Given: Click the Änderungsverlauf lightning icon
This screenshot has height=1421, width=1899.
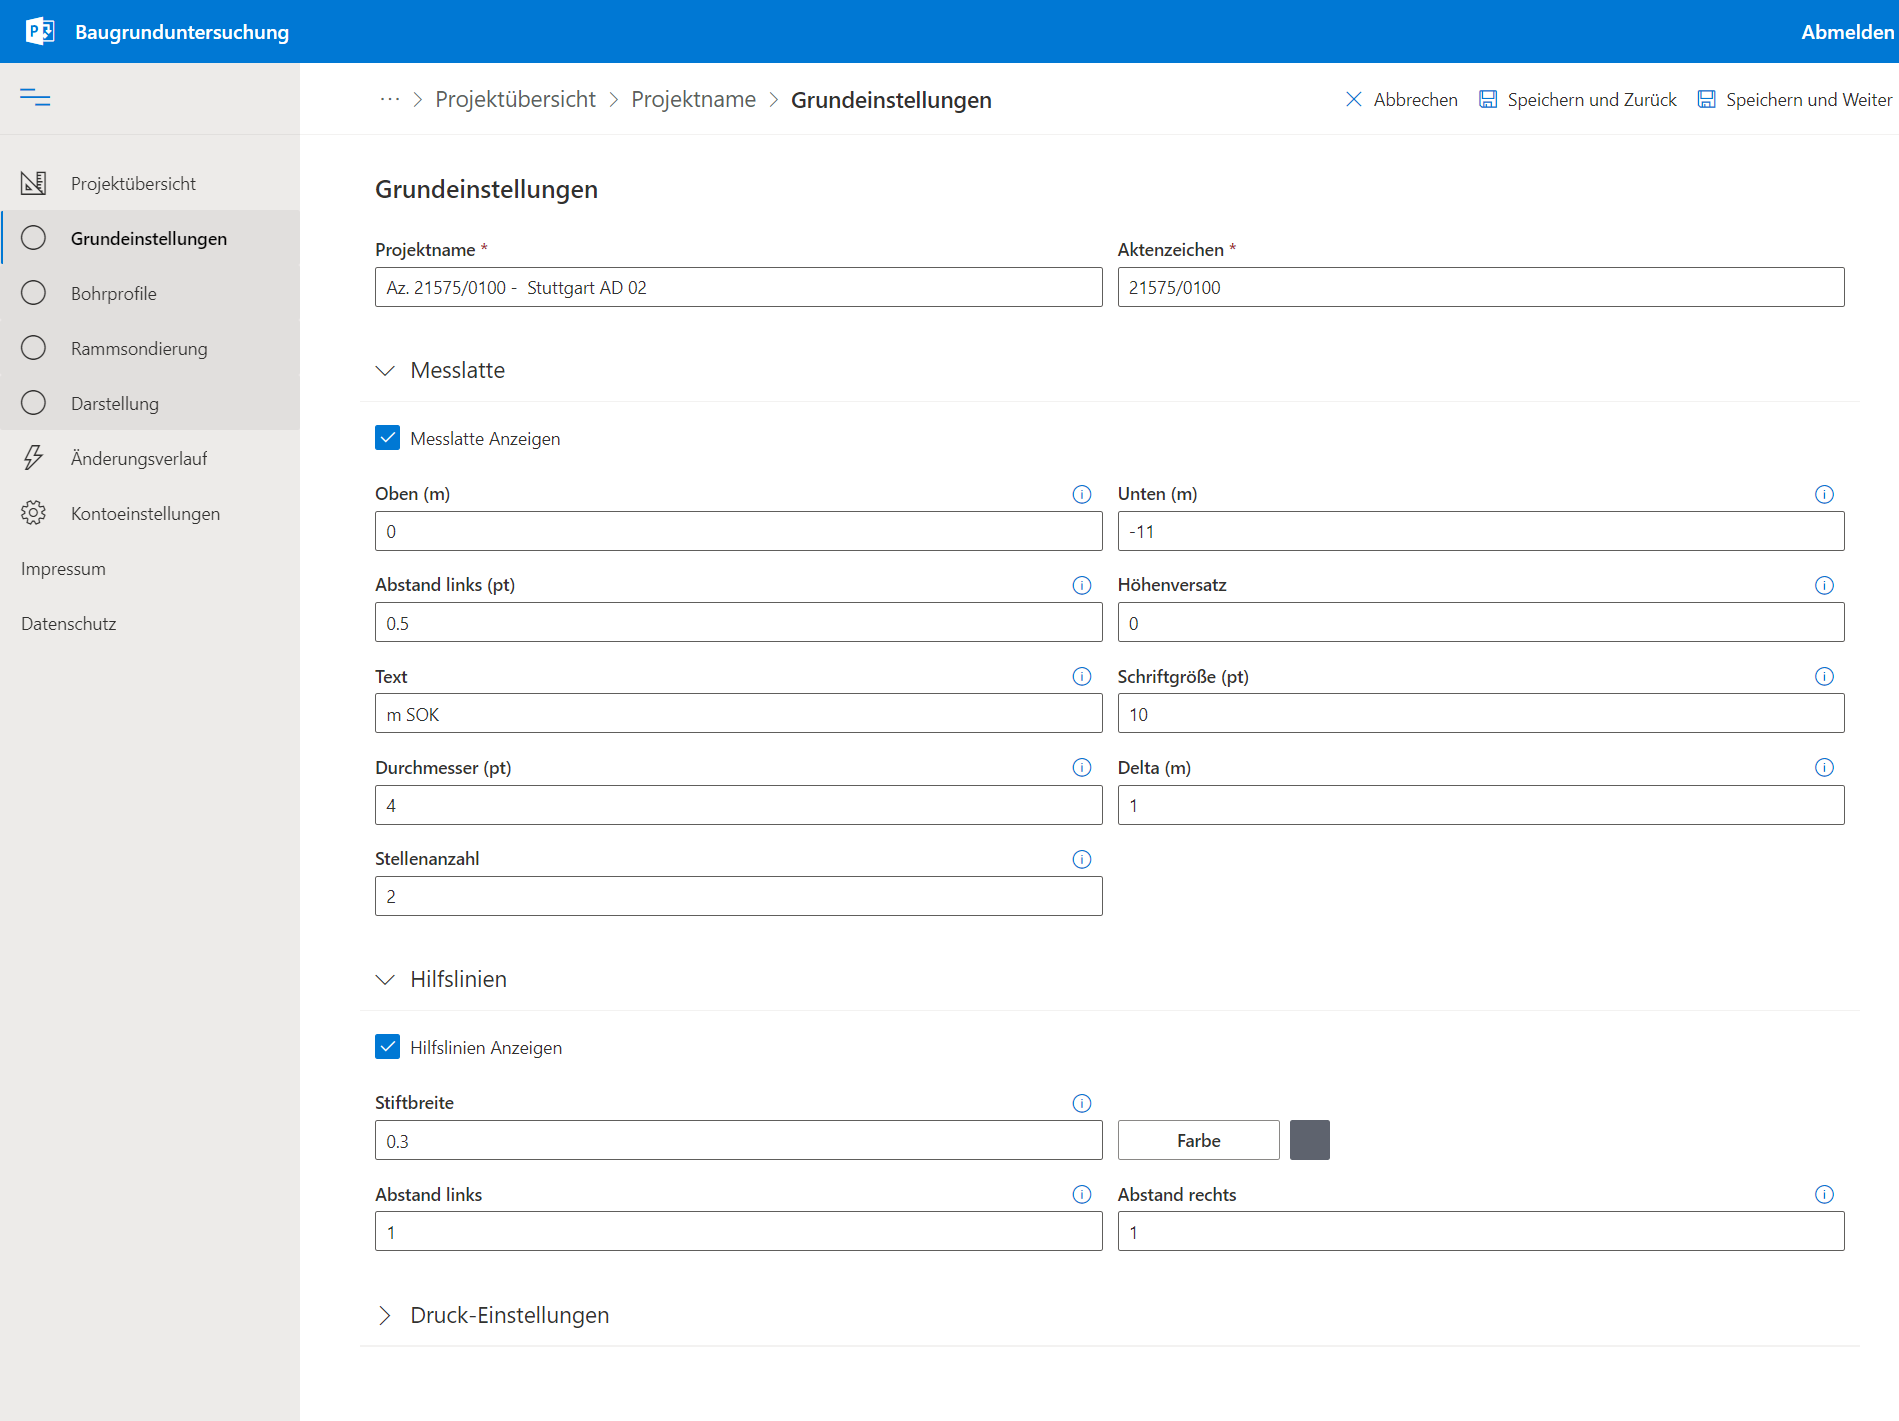Looking at the screenshot, I should coord(33,458).
